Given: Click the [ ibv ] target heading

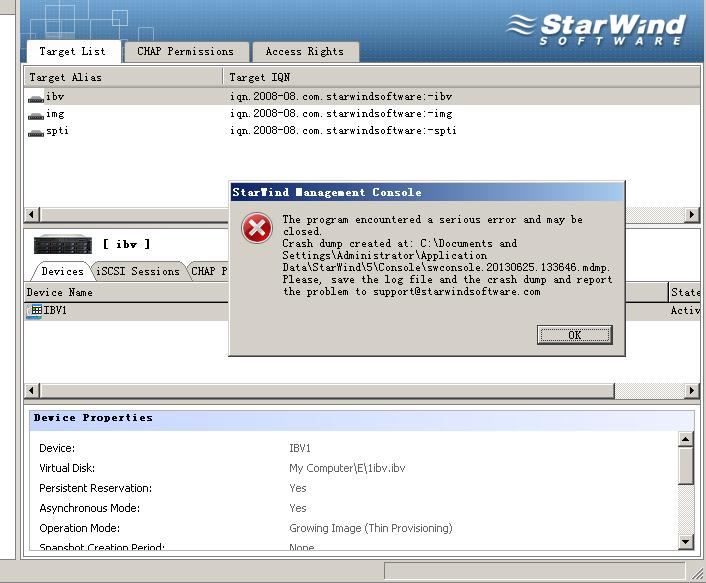Looking at the screenshot, I should [127, 244].
